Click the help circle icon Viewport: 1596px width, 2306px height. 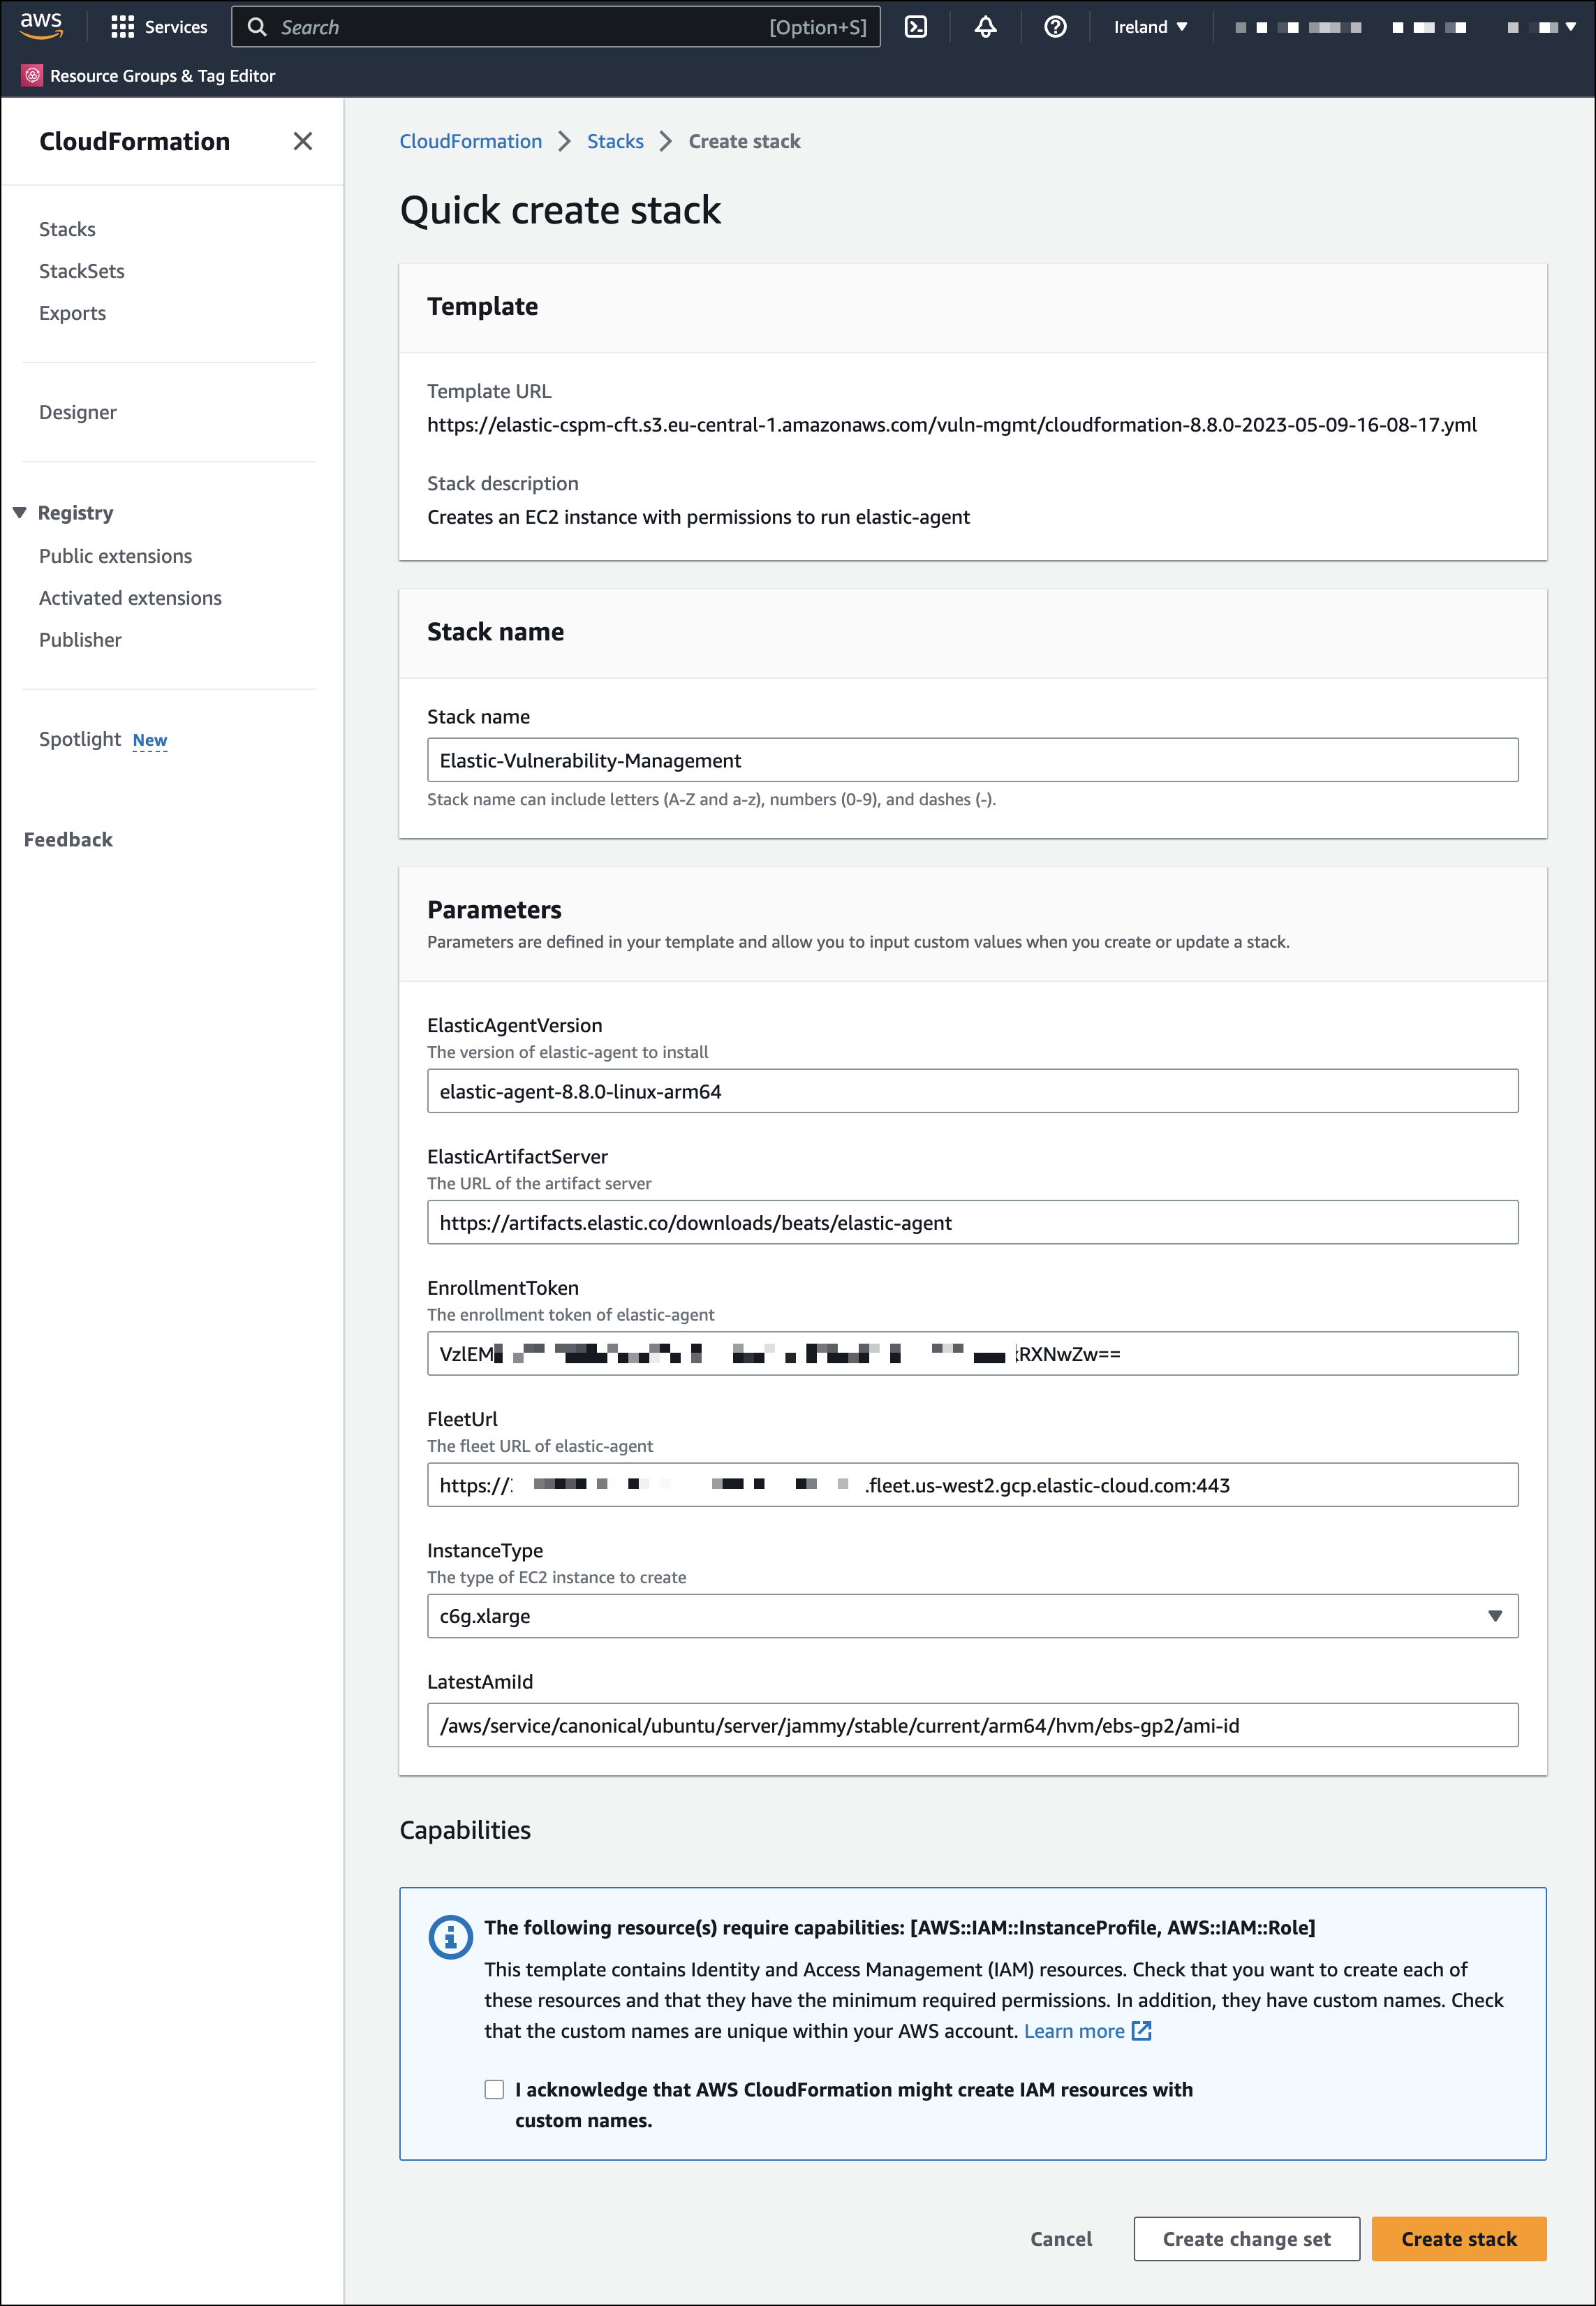1053,28
